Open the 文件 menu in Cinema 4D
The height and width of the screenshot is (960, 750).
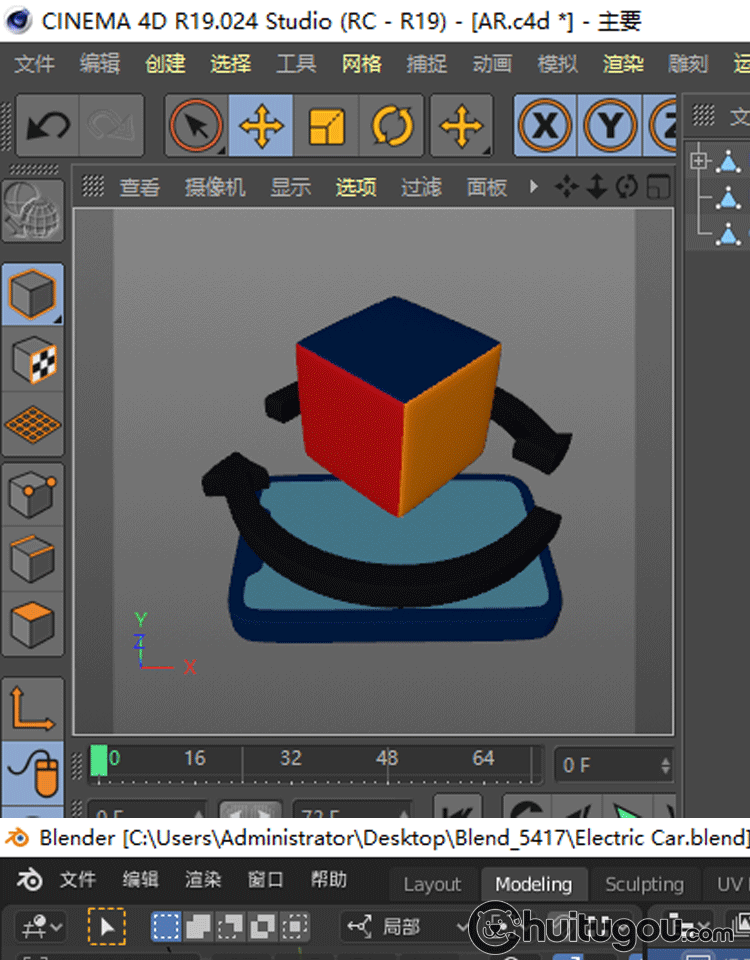coord(34,64)
